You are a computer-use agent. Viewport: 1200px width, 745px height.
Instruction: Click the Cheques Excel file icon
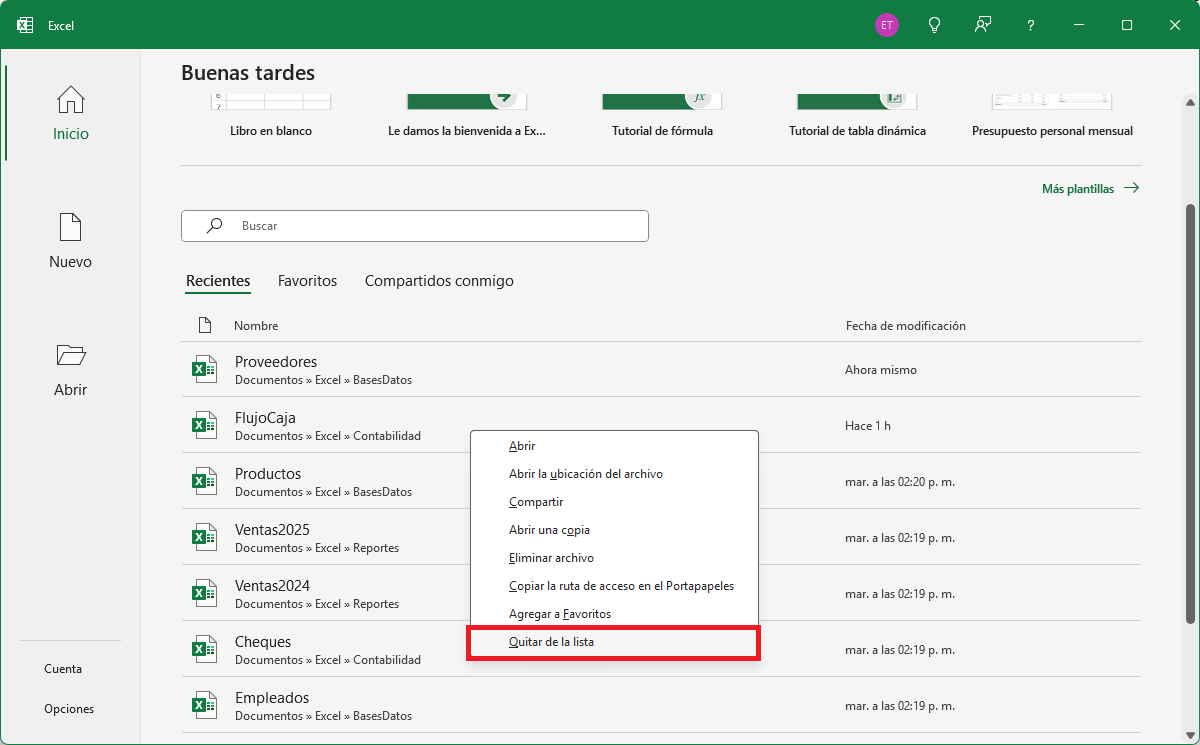[204, 650]
